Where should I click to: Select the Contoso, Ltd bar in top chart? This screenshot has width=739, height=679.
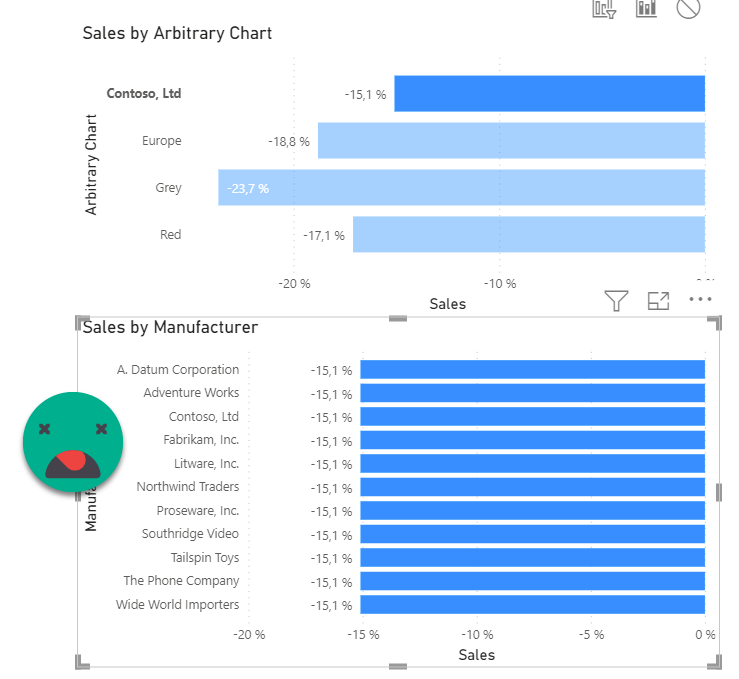coord(549,94)
